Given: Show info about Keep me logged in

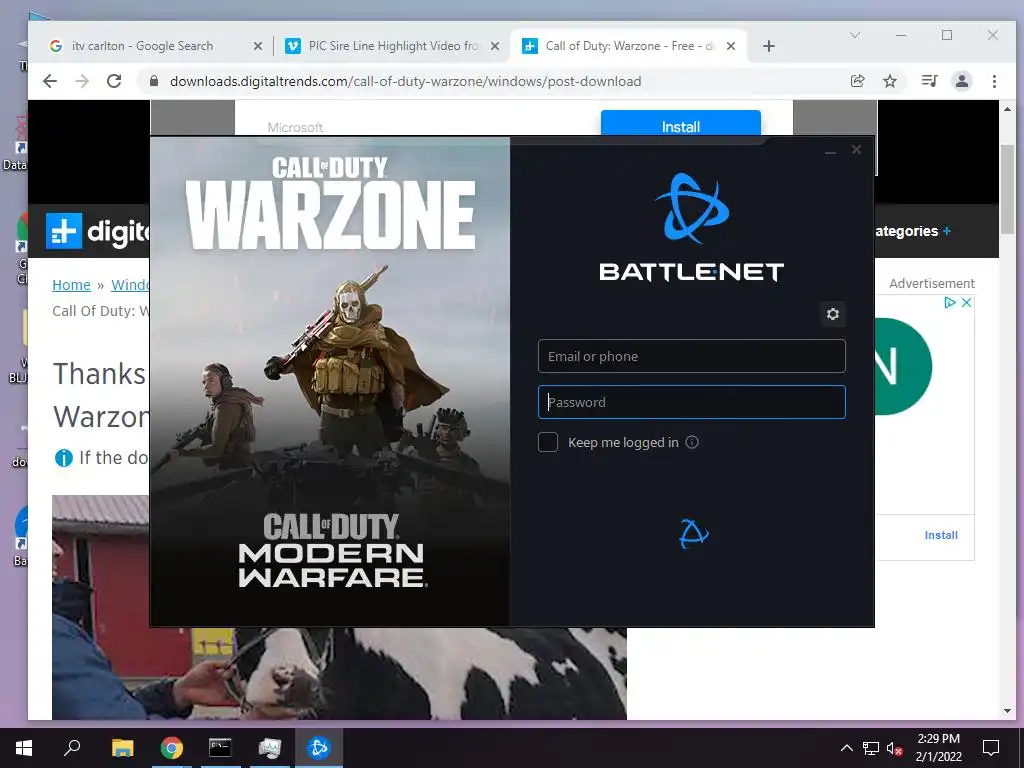Looking at the screenshot, I should tap(692, 442).
